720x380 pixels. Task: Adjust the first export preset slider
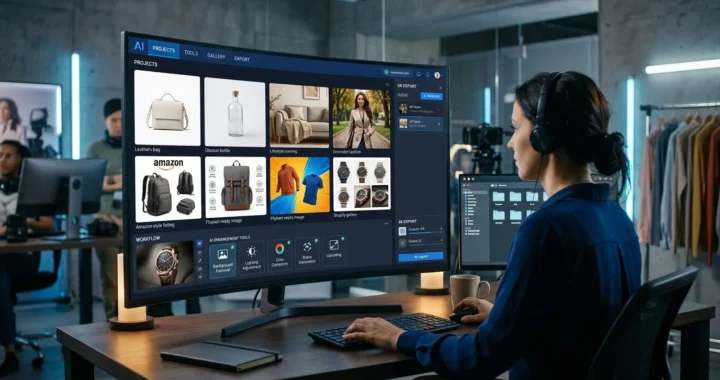pos(425,233)
